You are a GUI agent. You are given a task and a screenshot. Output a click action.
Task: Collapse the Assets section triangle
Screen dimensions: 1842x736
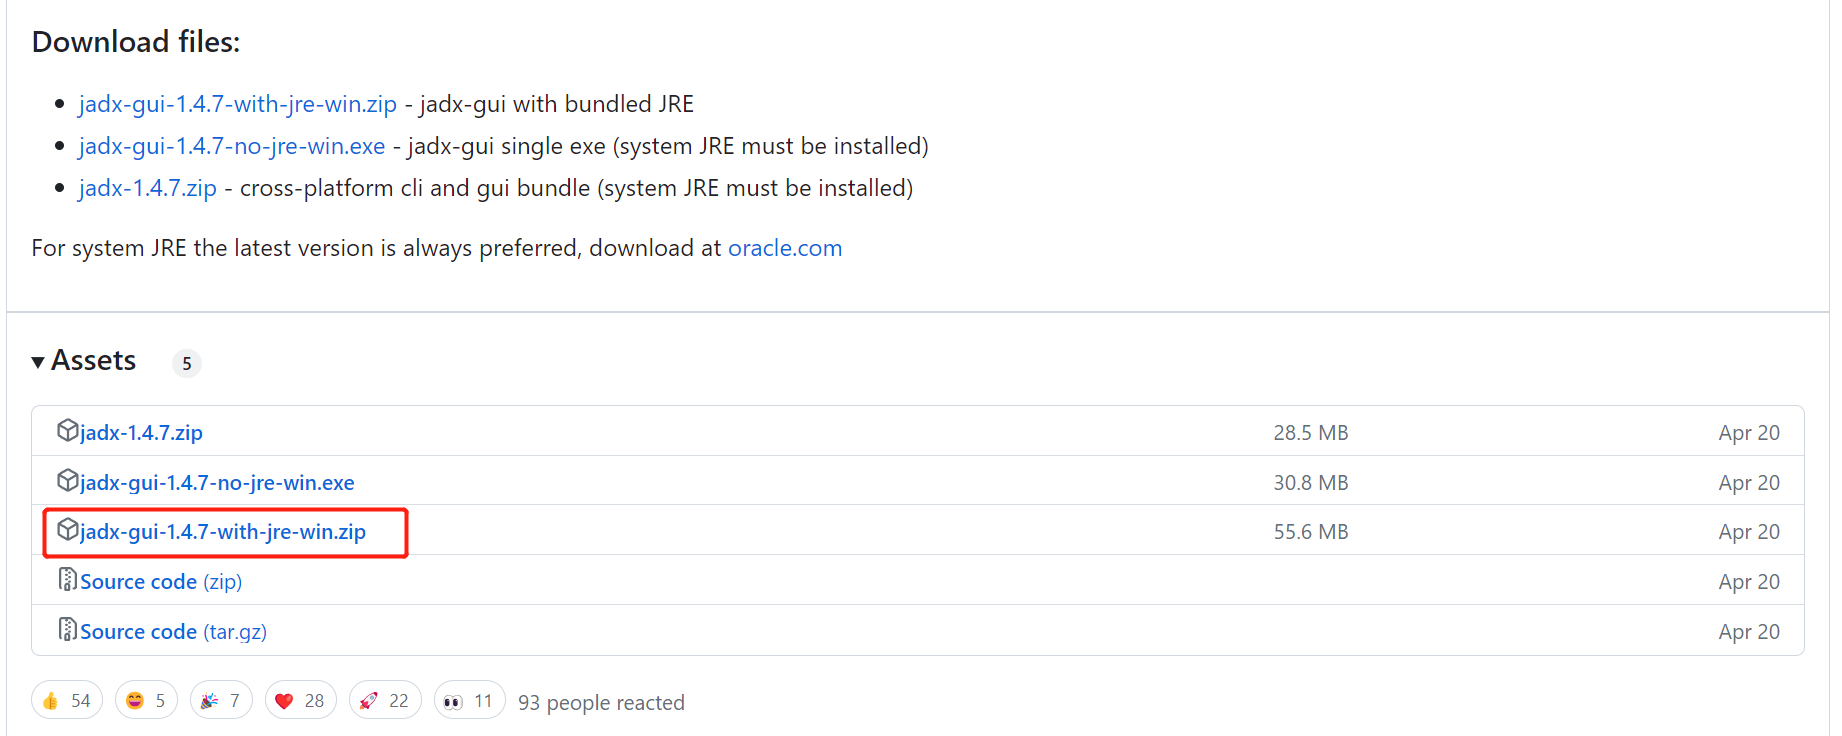pos(38,362)
